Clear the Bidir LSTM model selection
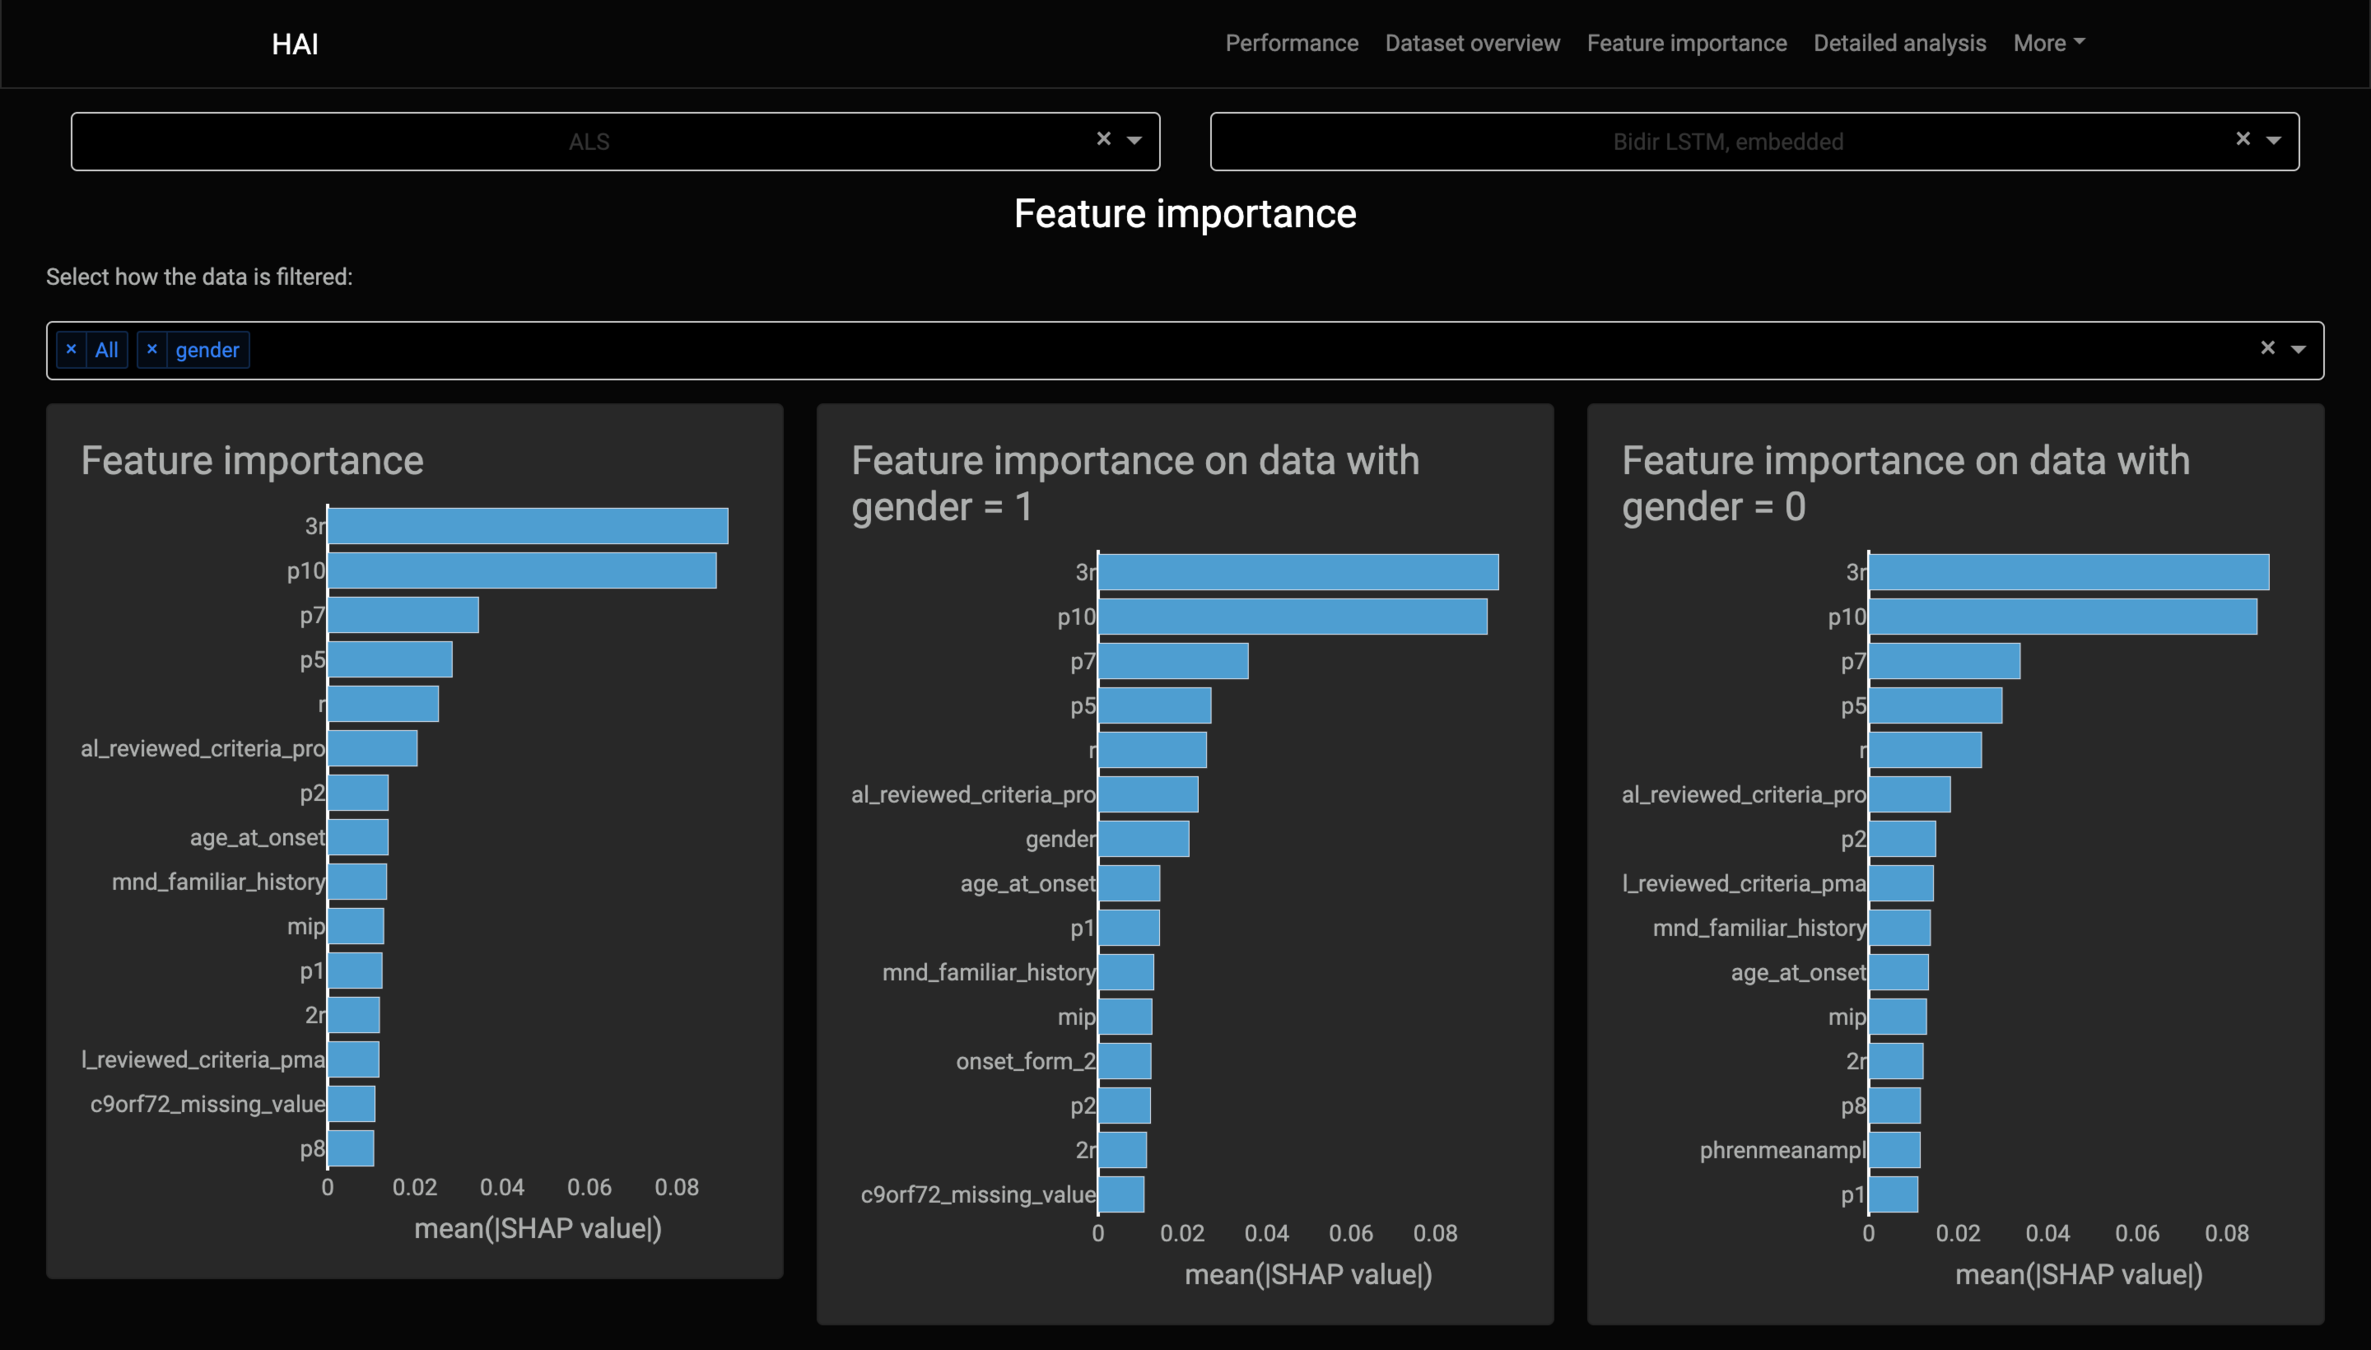 pyautogui.click(x=2242, y=139)
